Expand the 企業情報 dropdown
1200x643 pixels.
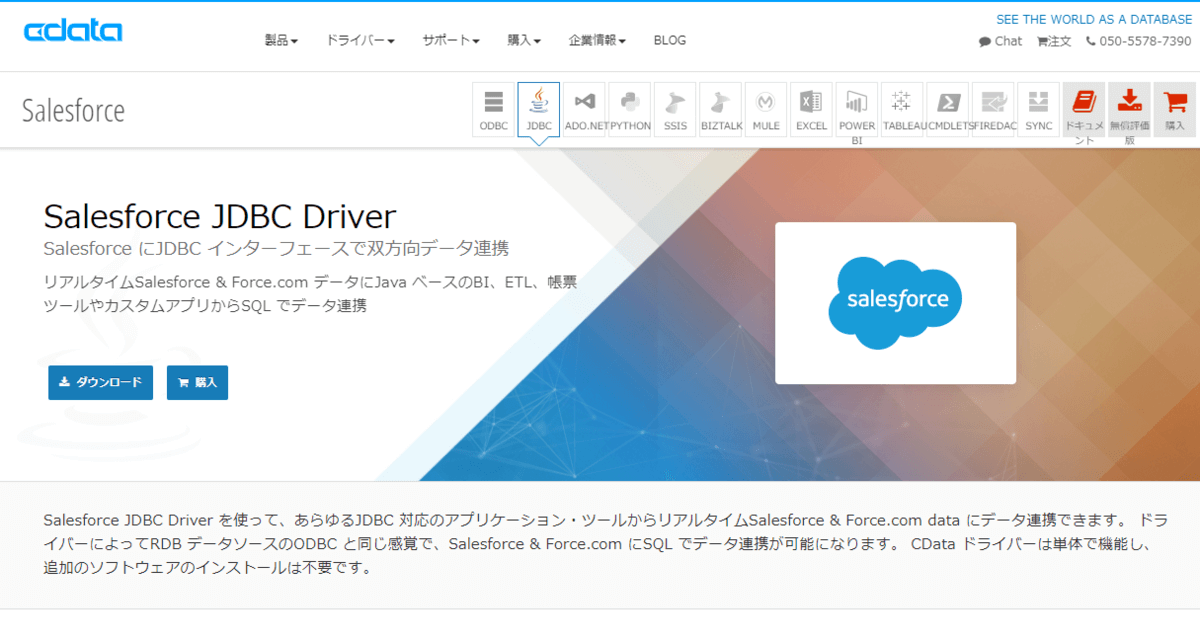tap(597, 40)
